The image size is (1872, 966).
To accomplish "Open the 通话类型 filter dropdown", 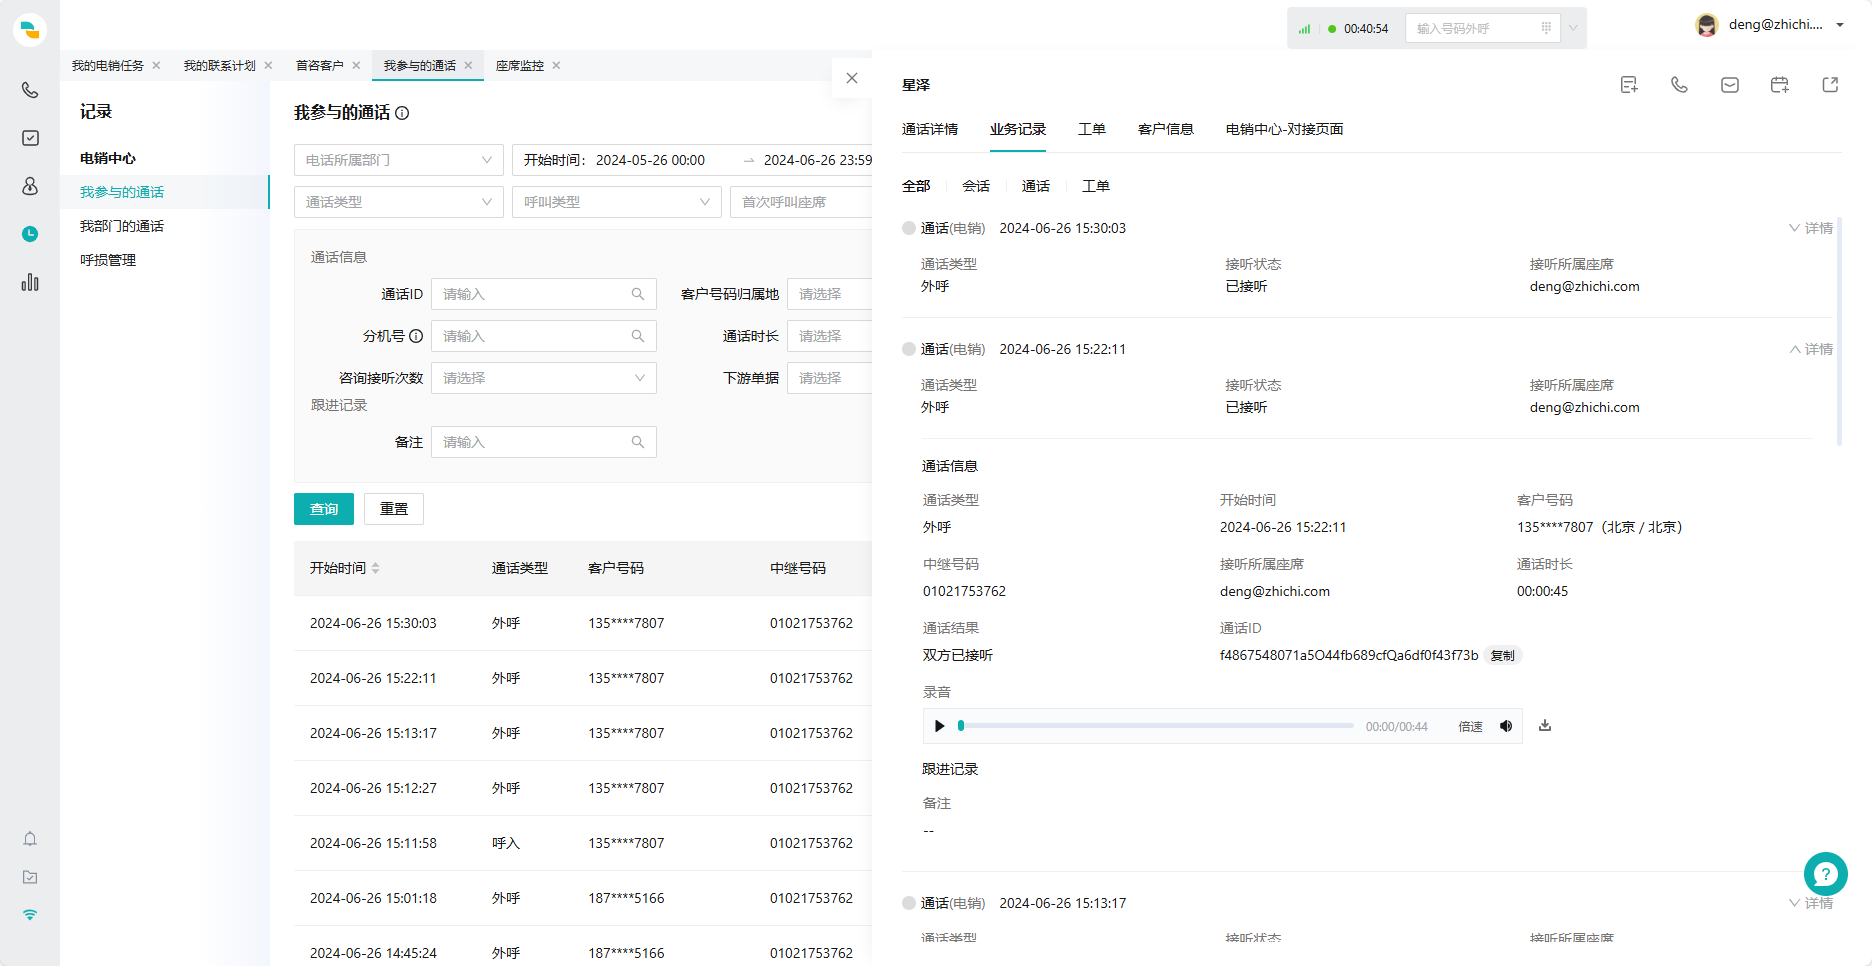I will tap(399, 202).
